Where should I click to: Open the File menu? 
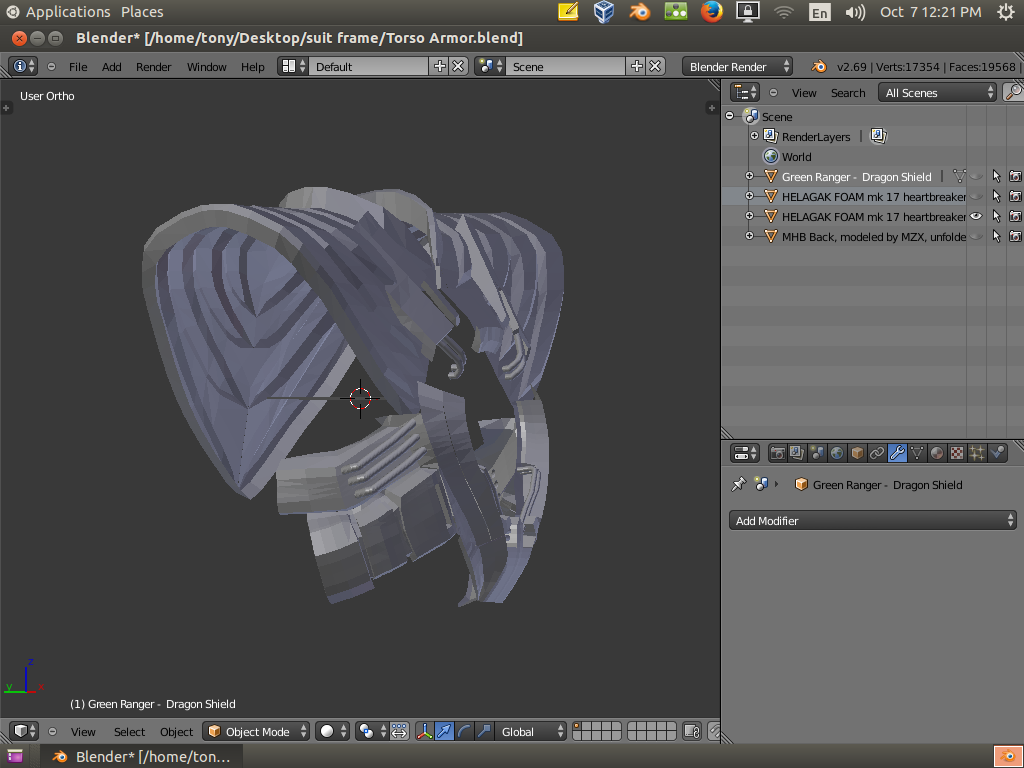click(78, 67)
